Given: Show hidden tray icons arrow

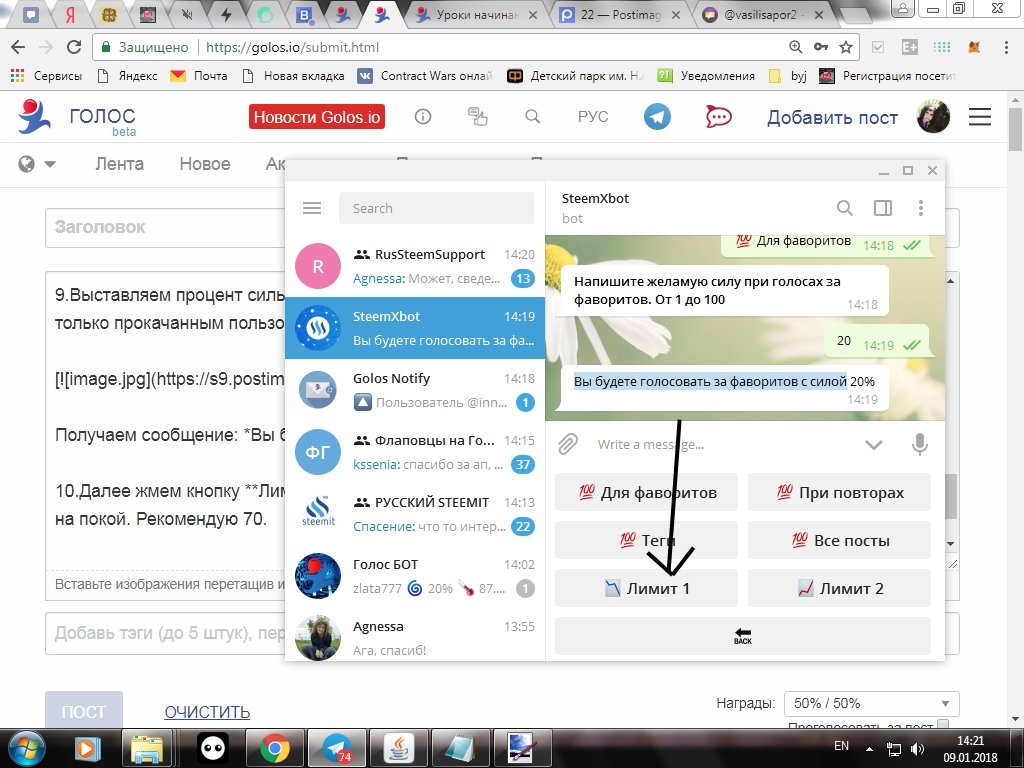Looking at the screenshot, I should tap(869, 749).
